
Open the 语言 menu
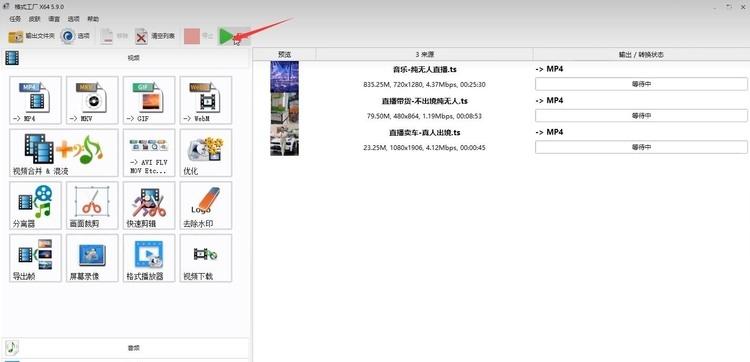(x=54, y=19)
